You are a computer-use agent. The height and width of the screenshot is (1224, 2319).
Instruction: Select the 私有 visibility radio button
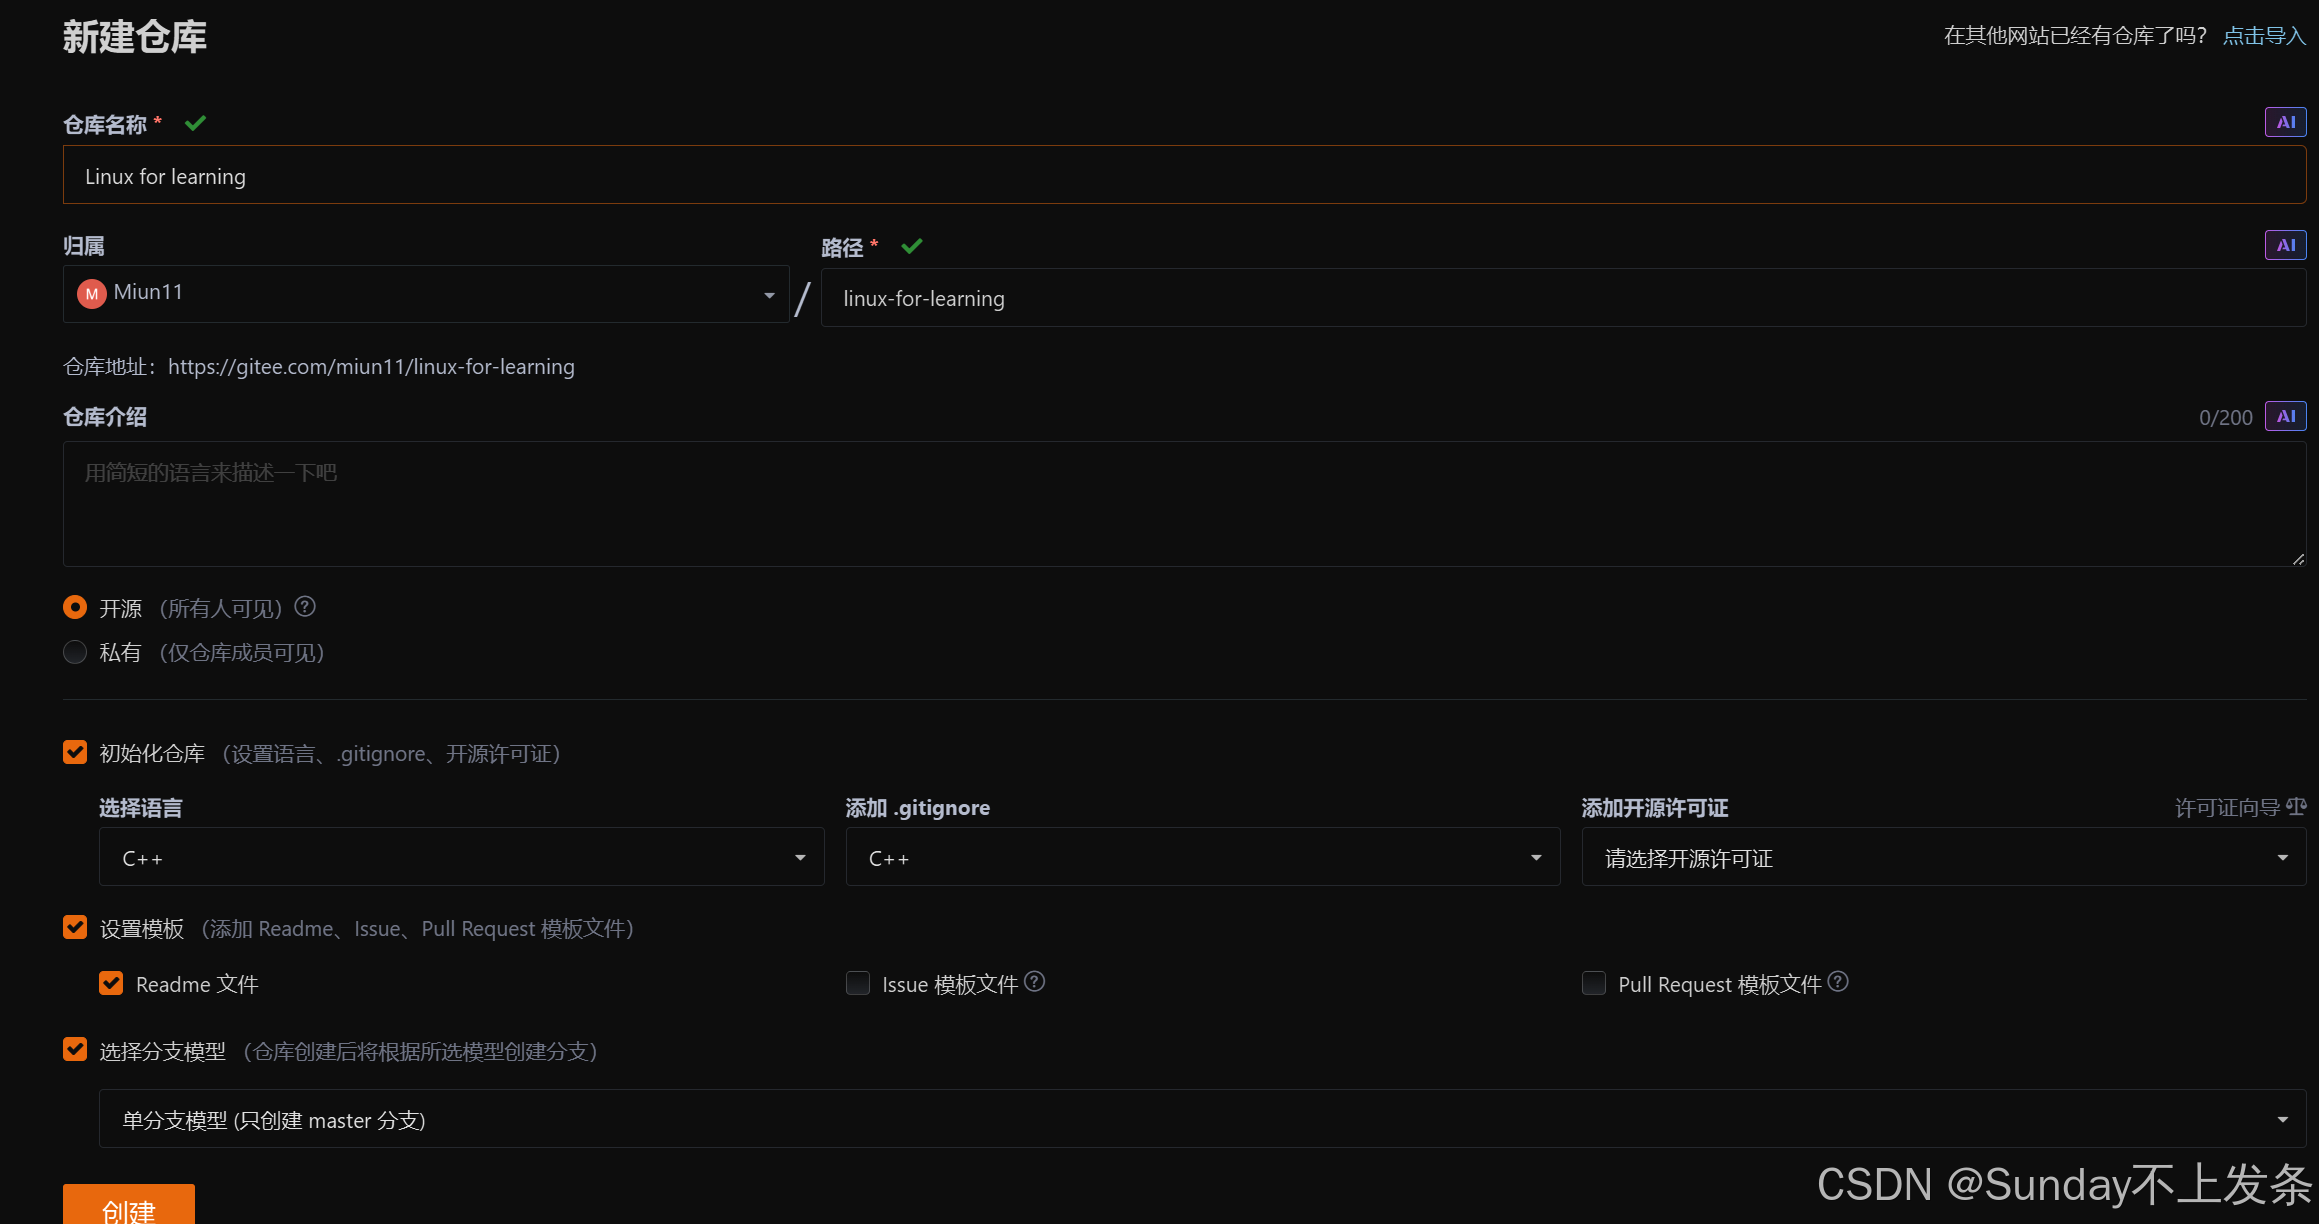coord(75,652)
